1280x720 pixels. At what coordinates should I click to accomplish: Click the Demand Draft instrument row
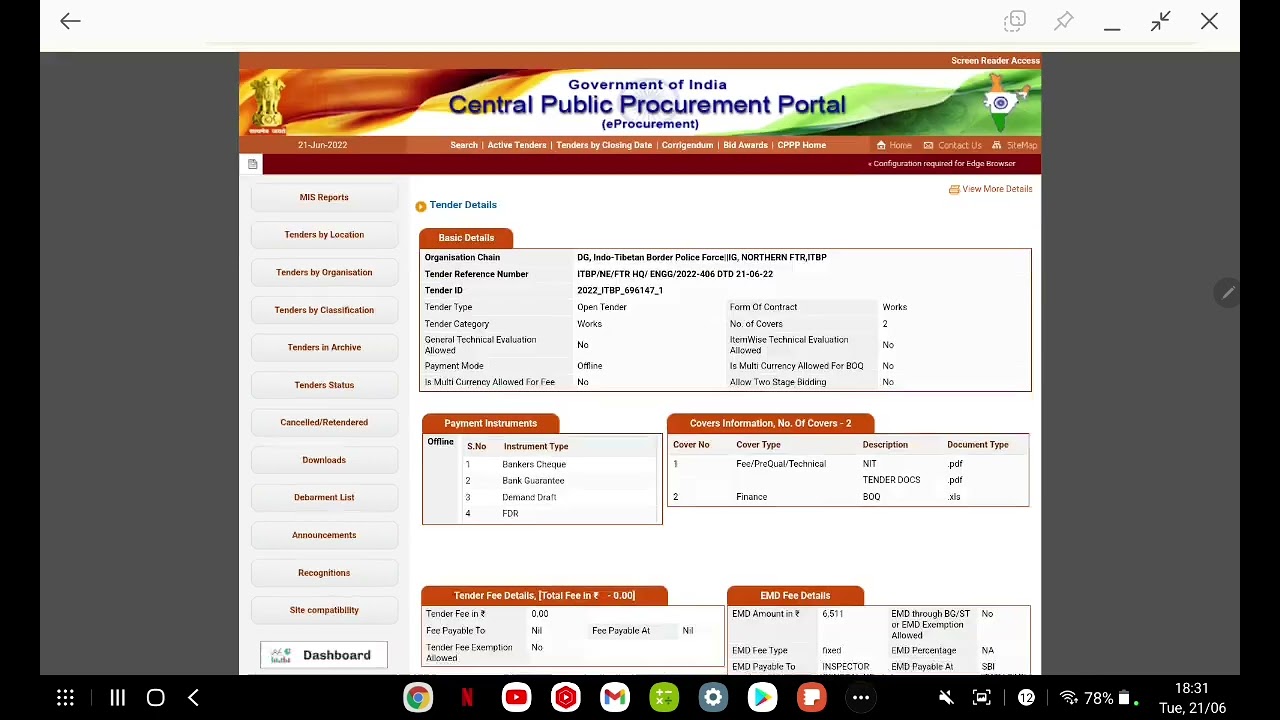click(560, 498)
